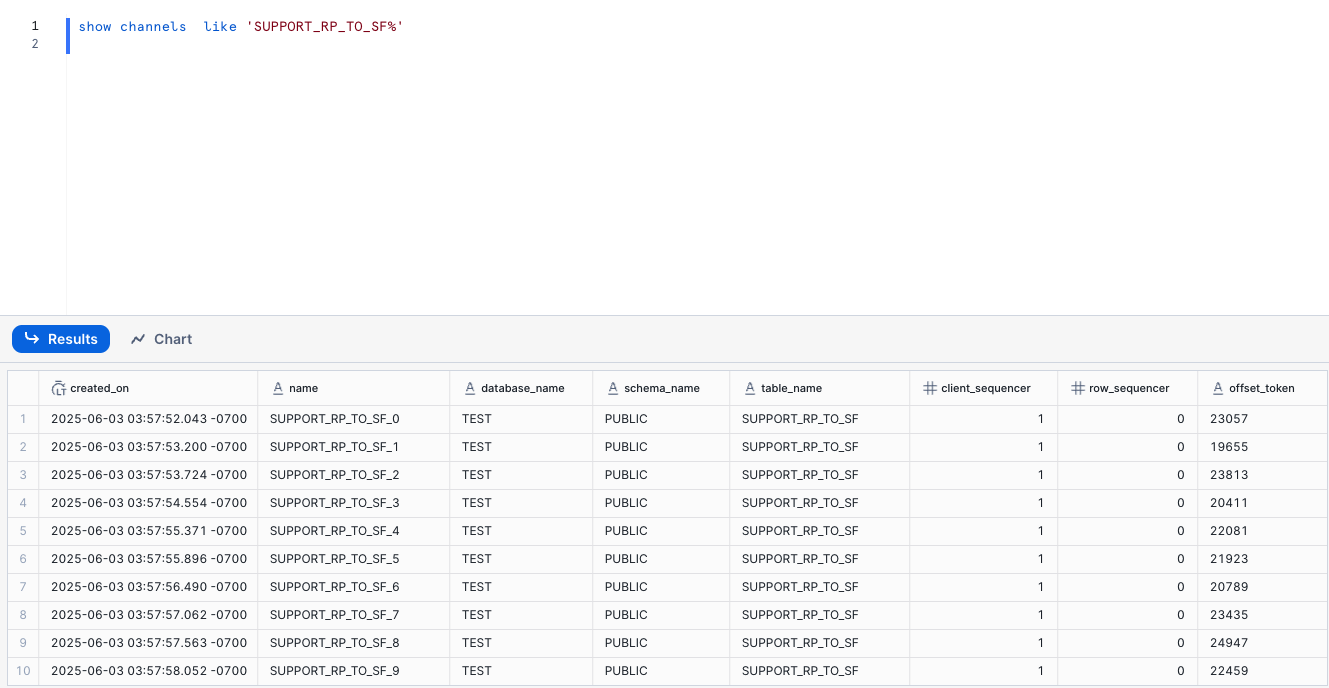Image resolution: width=1329 pixels, height=688 pixels.
Task: Click the line chart icon in the Chart tab
Action: (138, 339)
